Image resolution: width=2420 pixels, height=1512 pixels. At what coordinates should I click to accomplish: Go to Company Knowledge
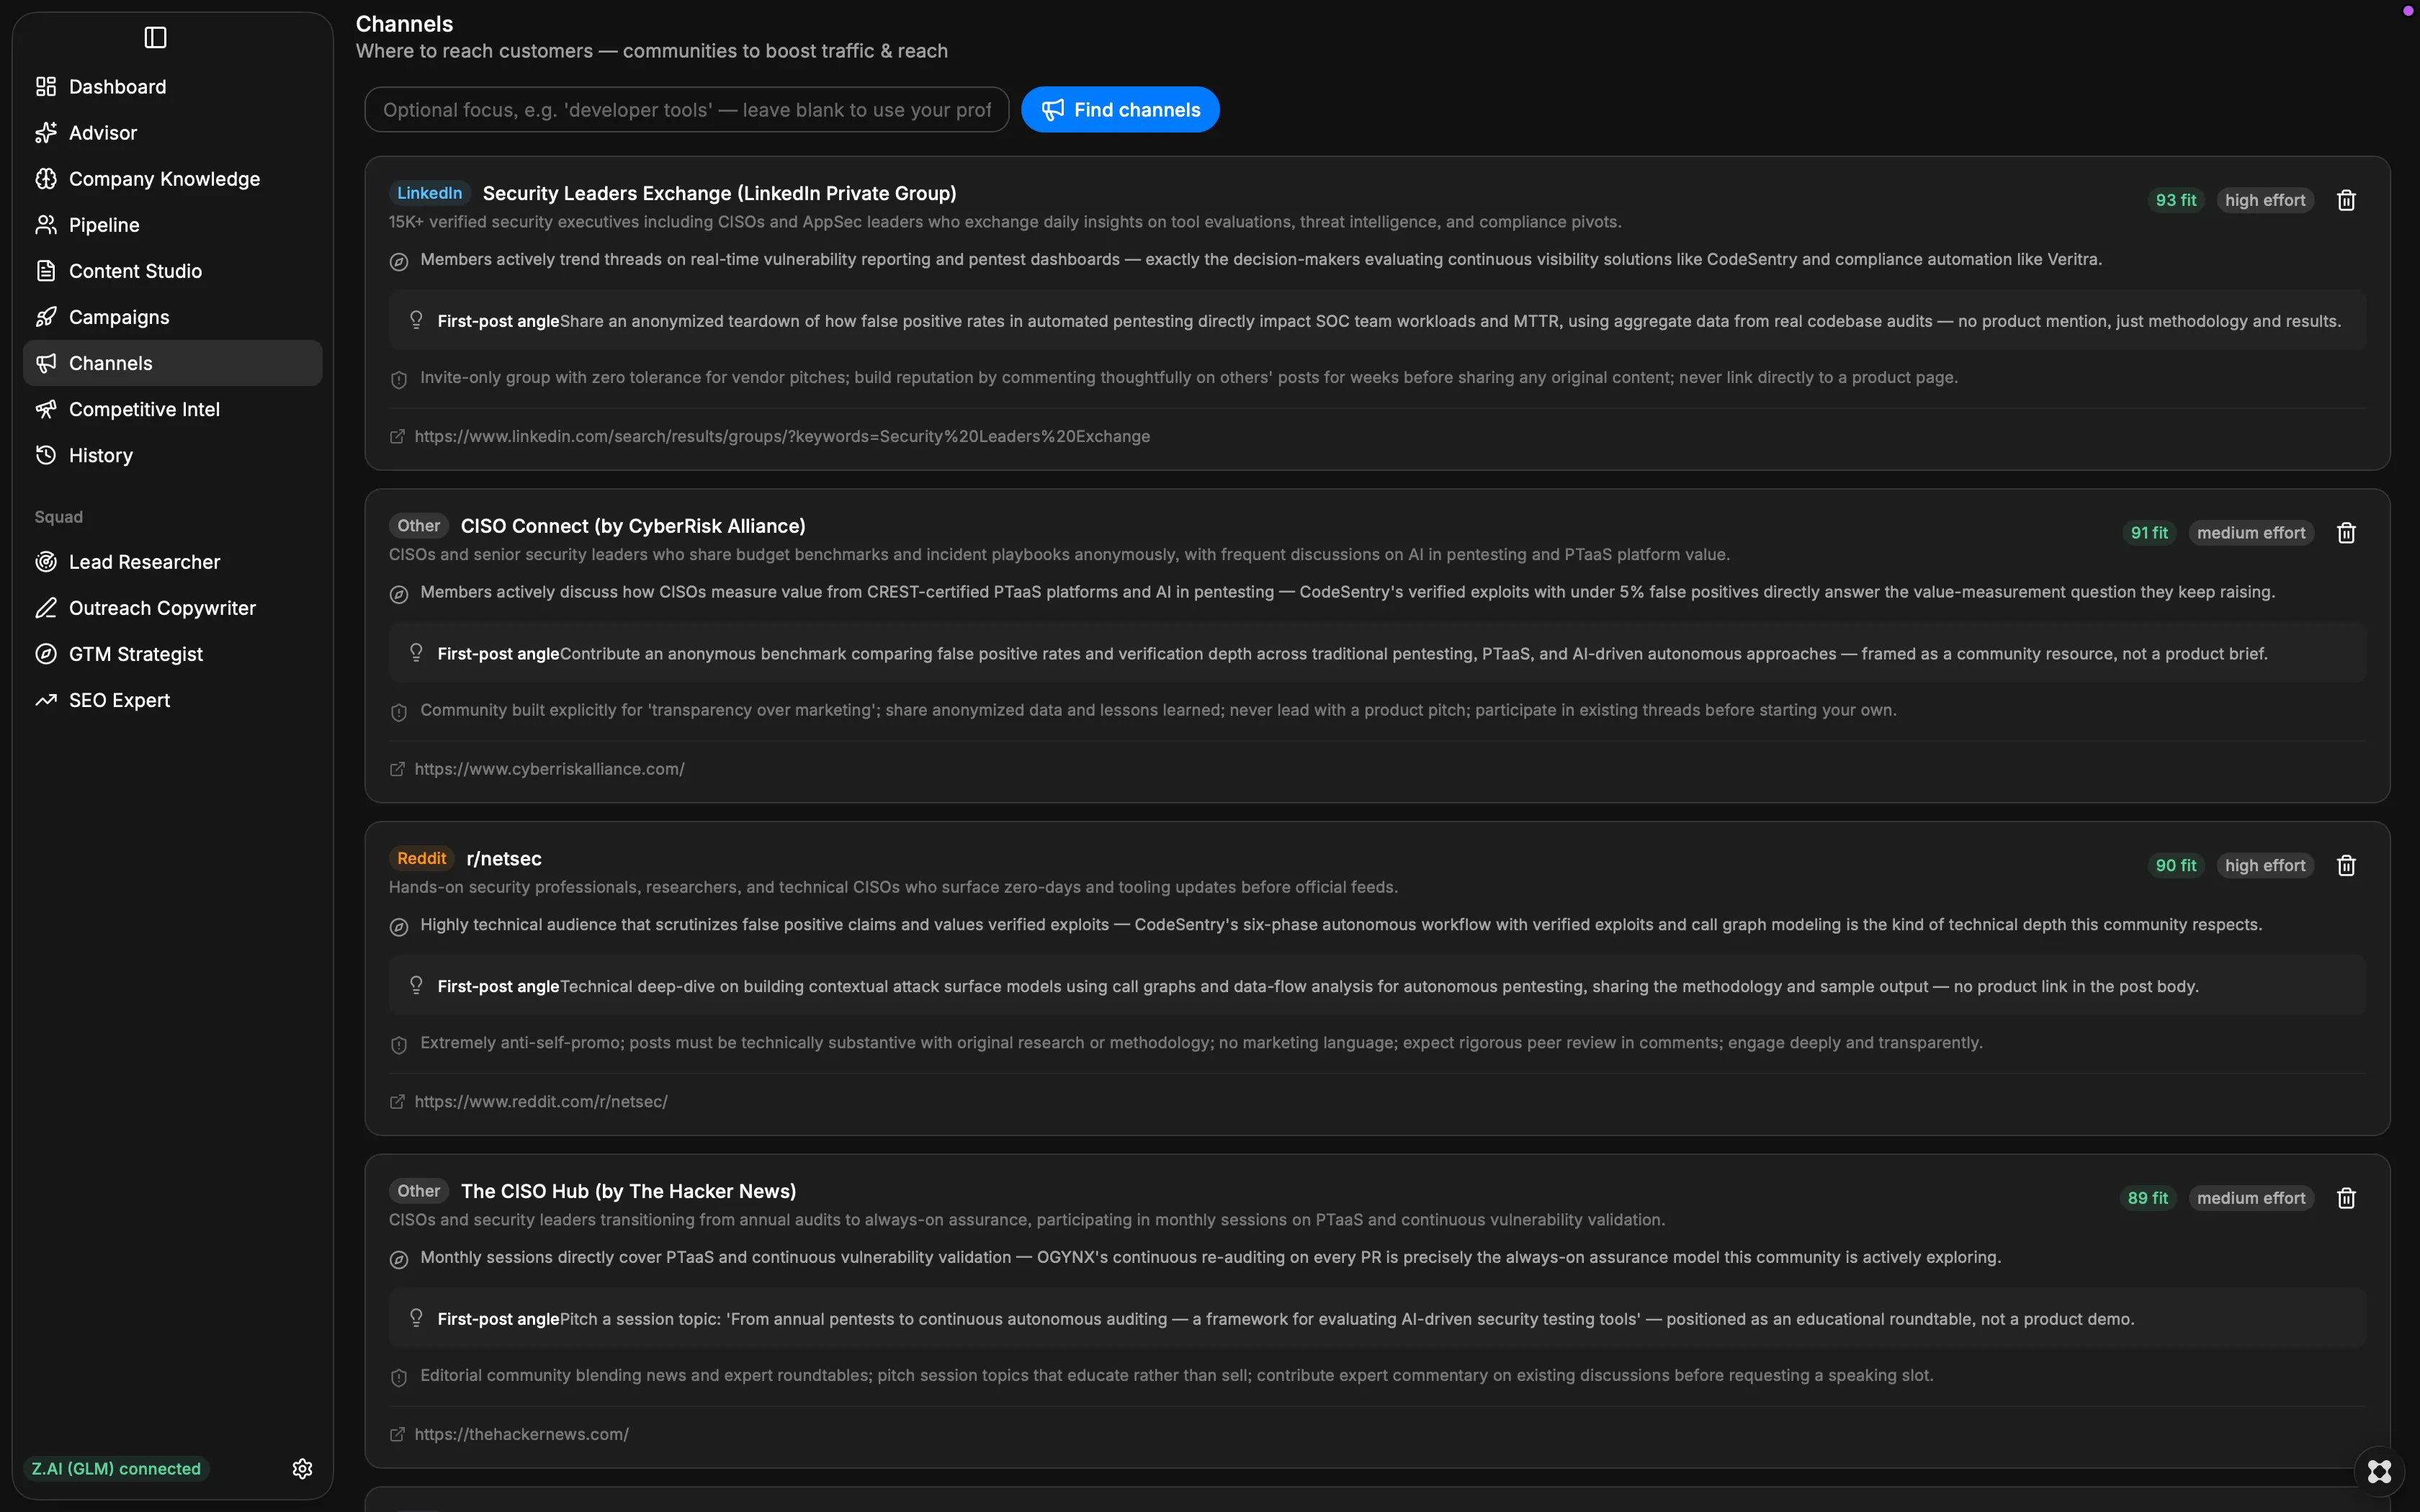[172, 179]
